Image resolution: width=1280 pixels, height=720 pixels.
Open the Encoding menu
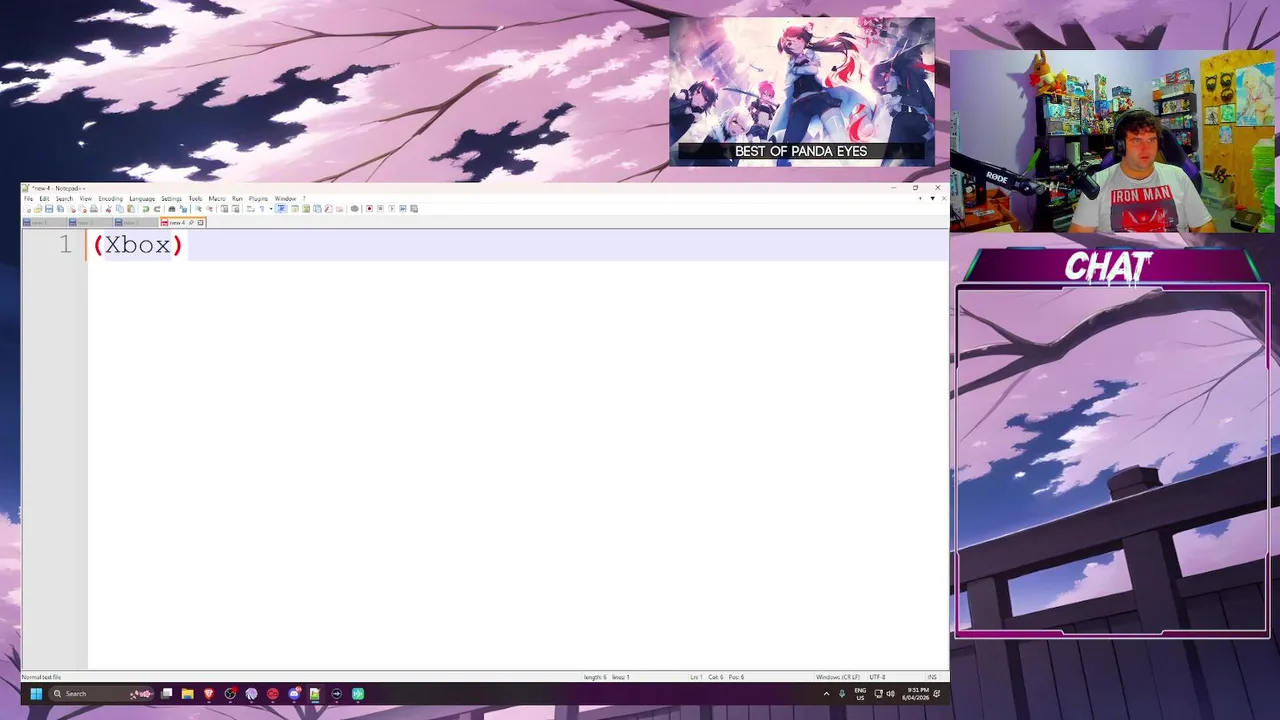(x=110, y=199)
